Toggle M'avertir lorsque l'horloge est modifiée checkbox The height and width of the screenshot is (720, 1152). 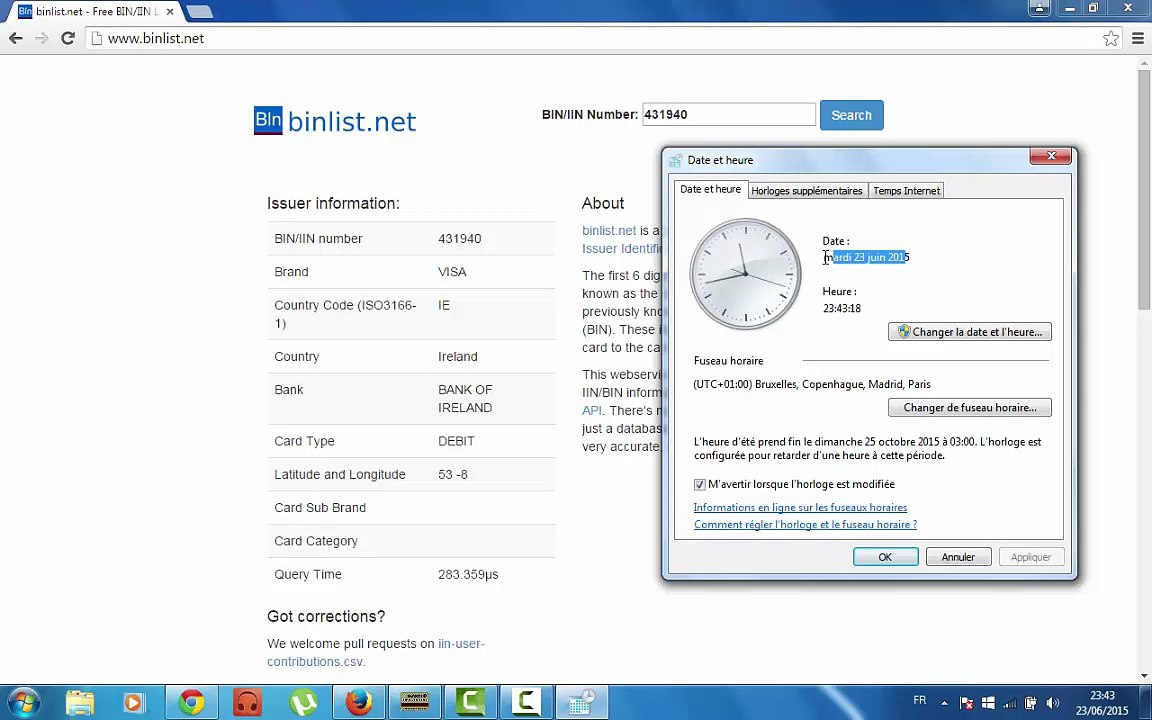pyautogui.click(x=699, y=485)
